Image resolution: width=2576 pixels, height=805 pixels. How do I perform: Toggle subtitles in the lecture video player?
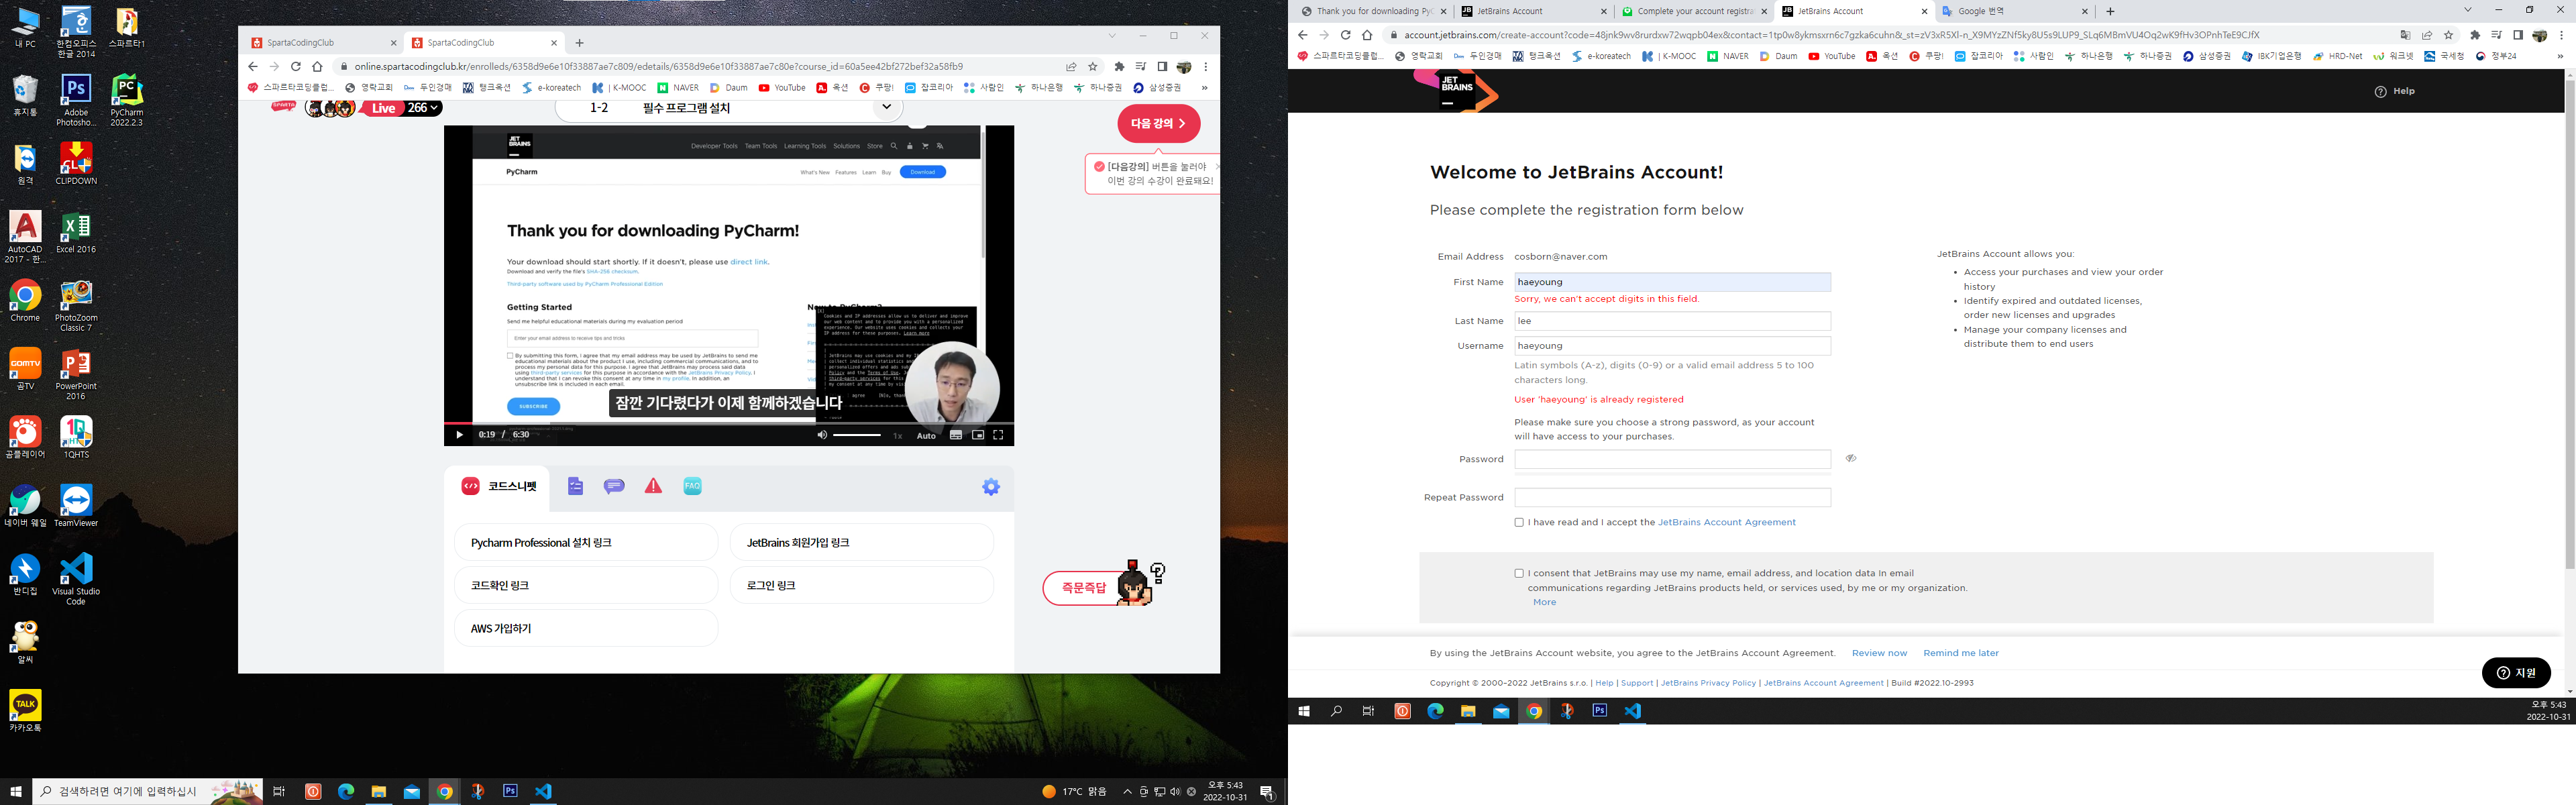[956, 435]
